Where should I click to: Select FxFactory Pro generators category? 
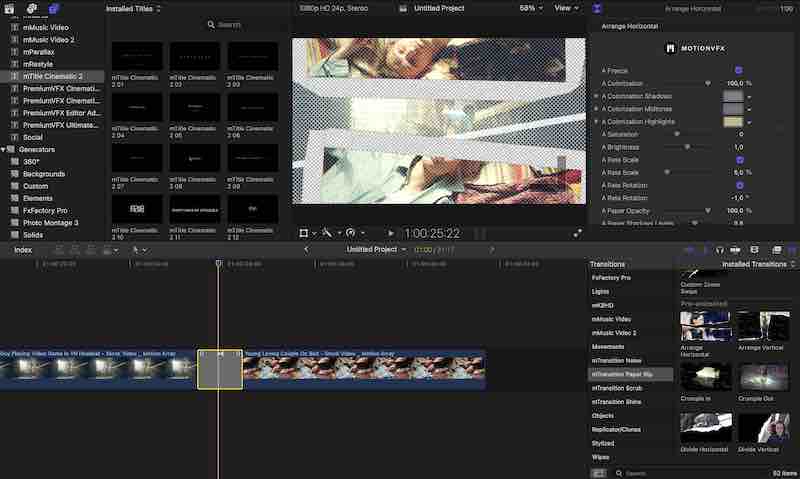45,211
